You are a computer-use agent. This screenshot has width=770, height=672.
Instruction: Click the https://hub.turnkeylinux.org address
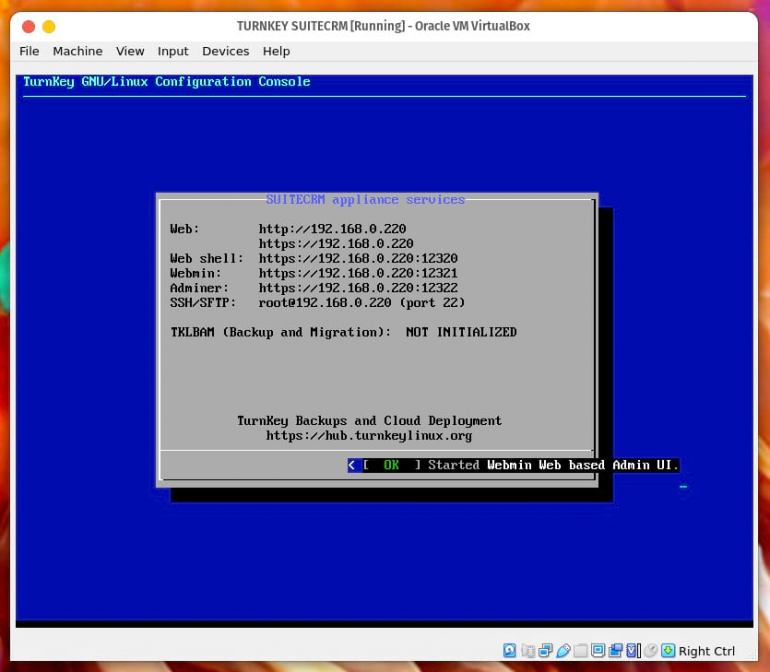[369, 436]
